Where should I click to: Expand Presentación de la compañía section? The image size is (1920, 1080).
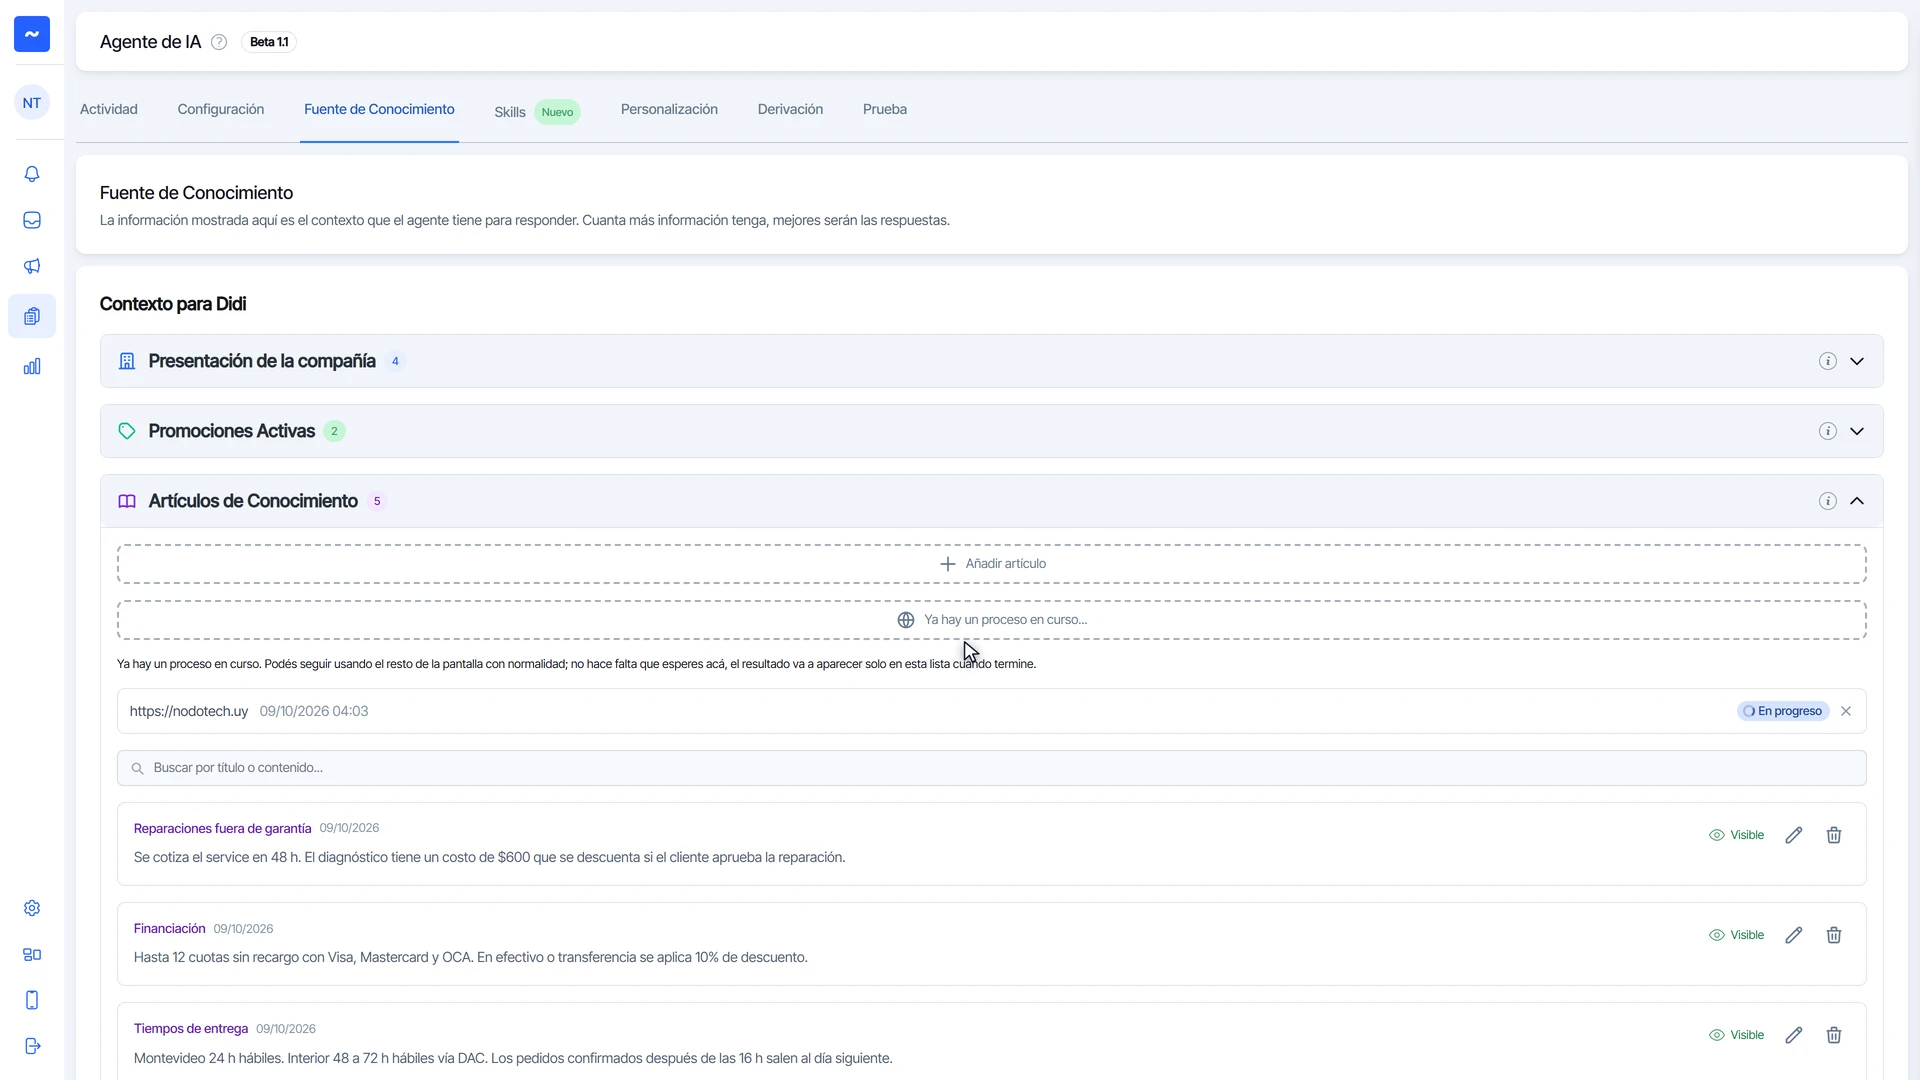(x=1857, y=361)
